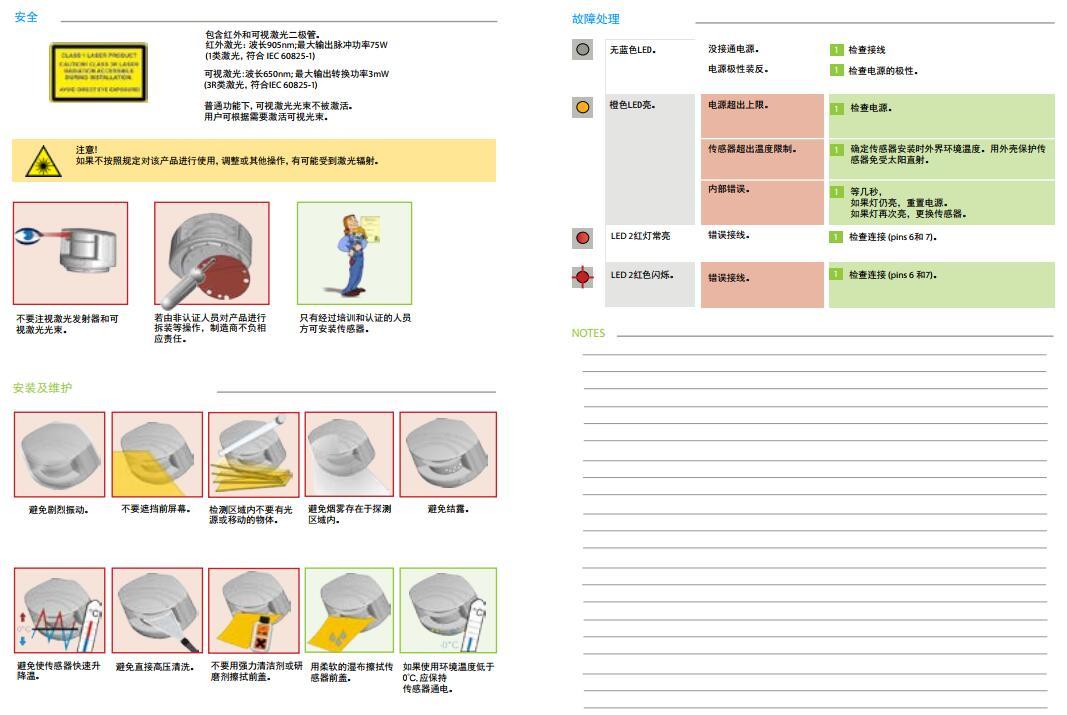
Task: Click the 电源超出上限 table cell
Action: click(x=762, y=116)
